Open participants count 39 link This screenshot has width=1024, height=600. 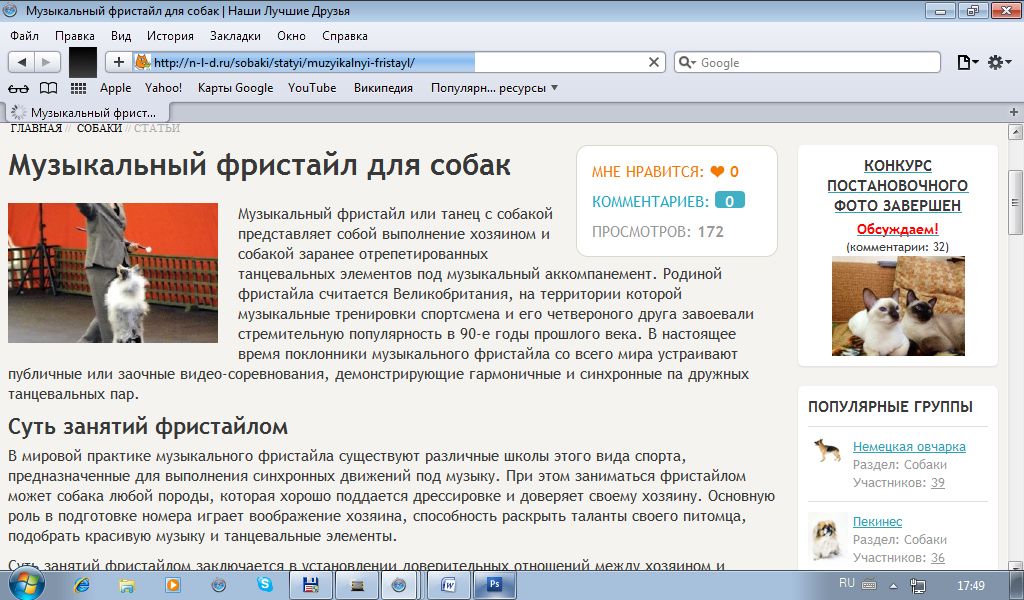938,483
